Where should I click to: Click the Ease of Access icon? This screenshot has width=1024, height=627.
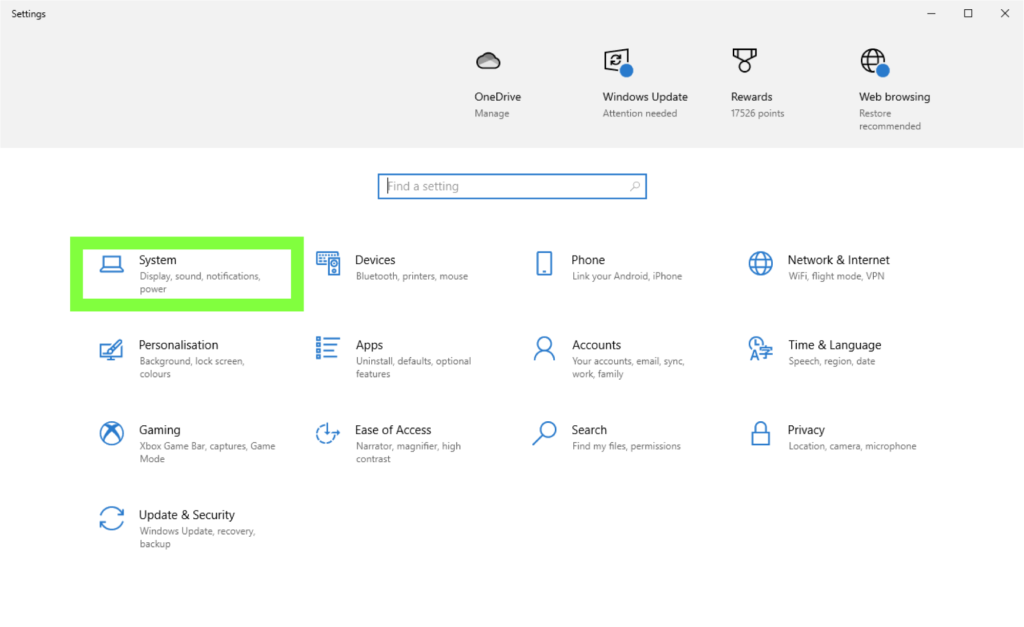[328, 433]
